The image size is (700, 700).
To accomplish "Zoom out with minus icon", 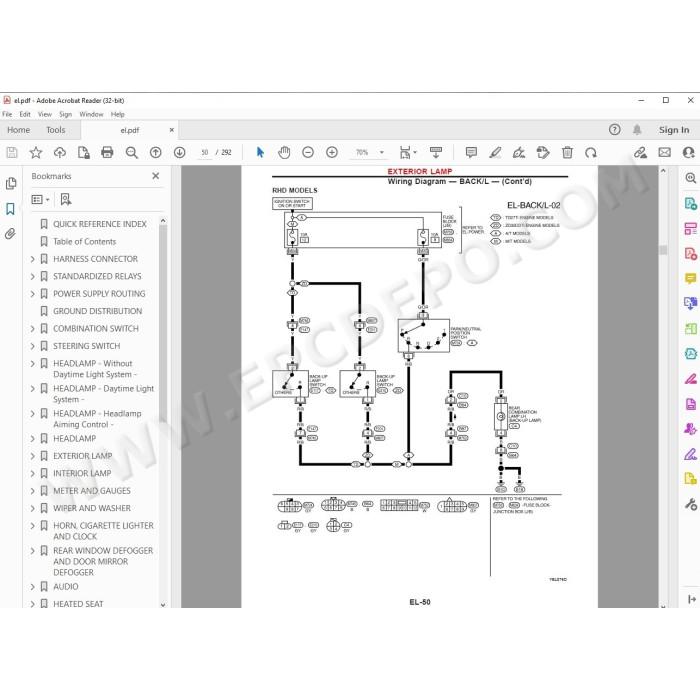I will [x=308, y=153].
